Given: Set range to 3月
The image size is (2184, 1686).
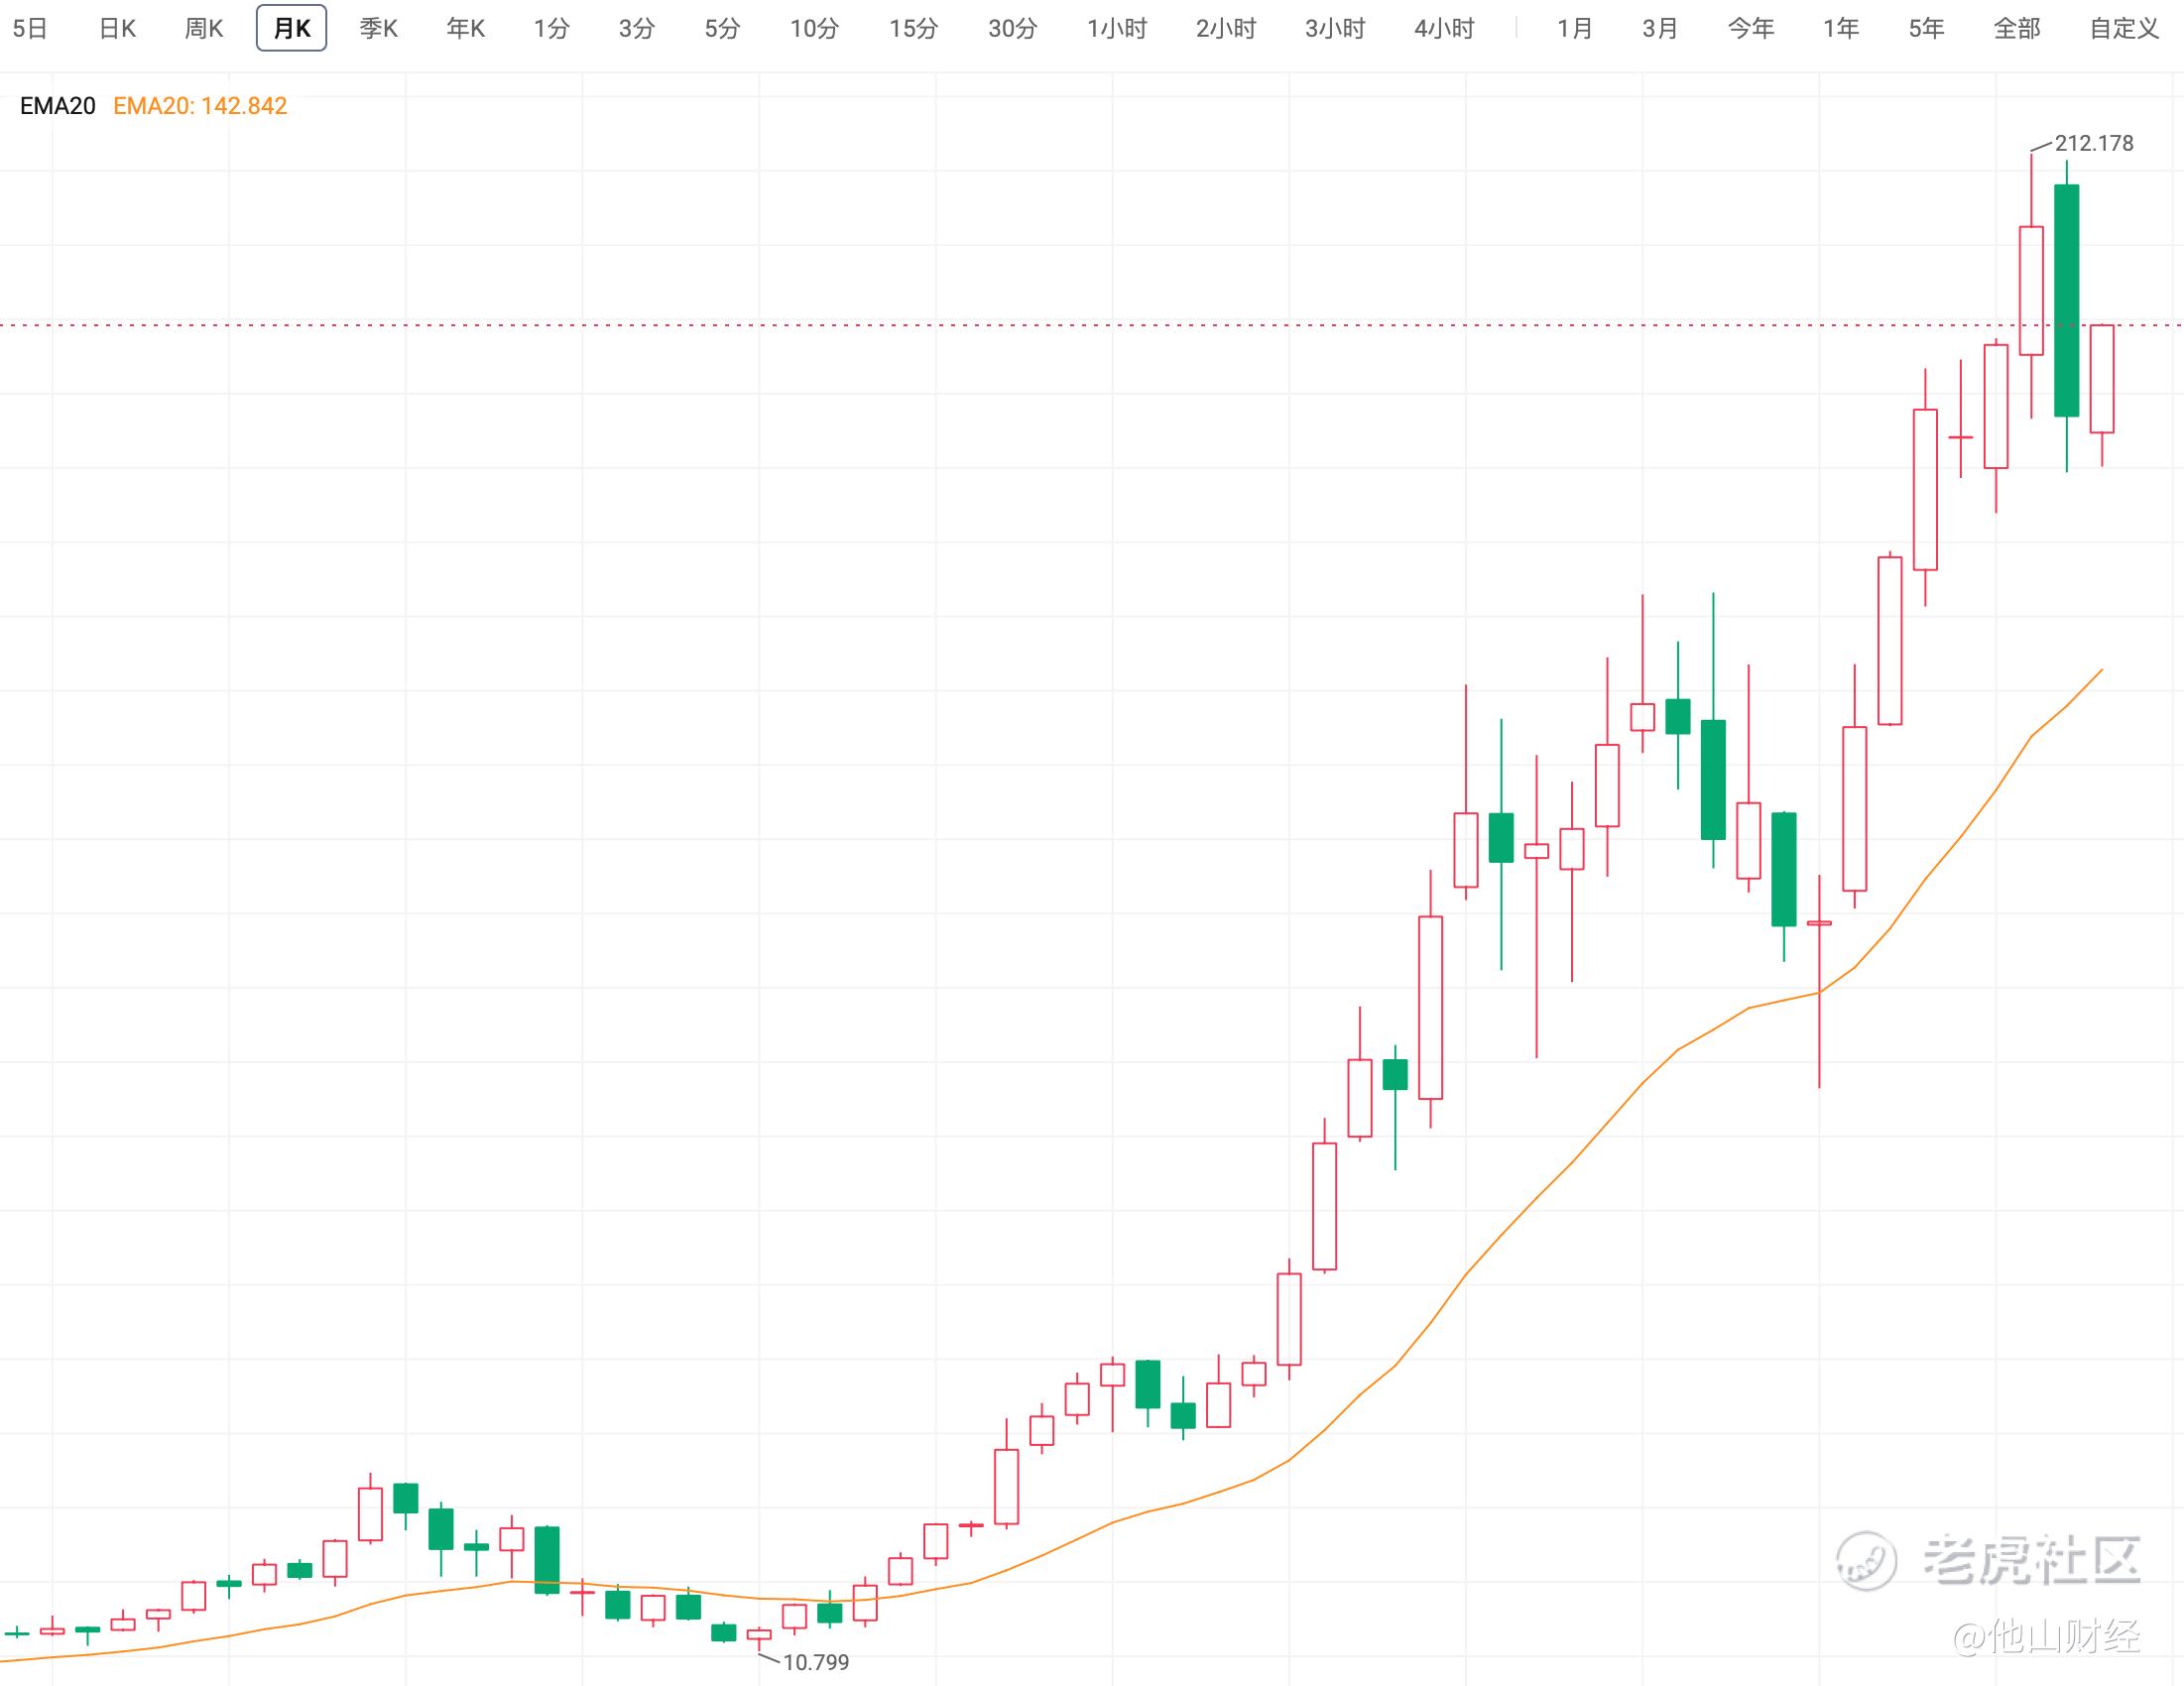Looking at the screenshot, I should click(1660, 28).
